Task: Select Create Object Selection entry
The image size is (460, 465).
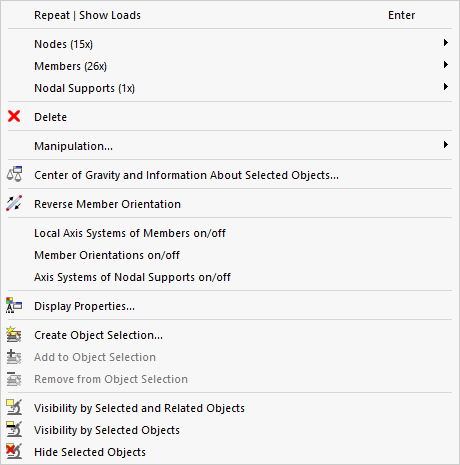Action: click(x=230, y=335)
